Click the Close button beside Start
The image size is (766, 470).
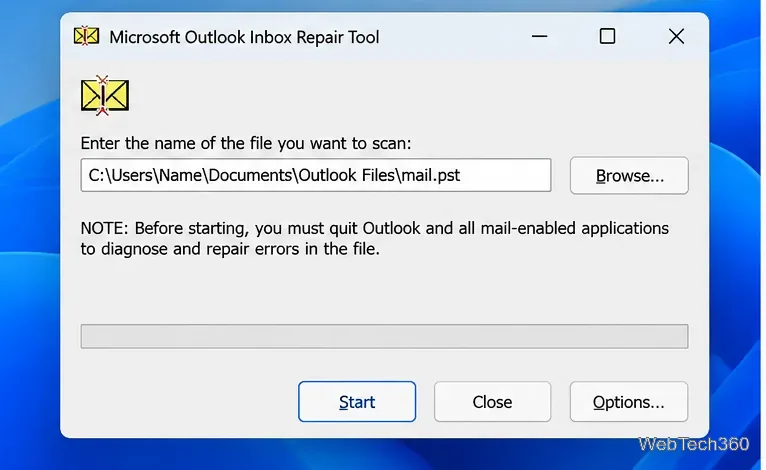[492, 402]
